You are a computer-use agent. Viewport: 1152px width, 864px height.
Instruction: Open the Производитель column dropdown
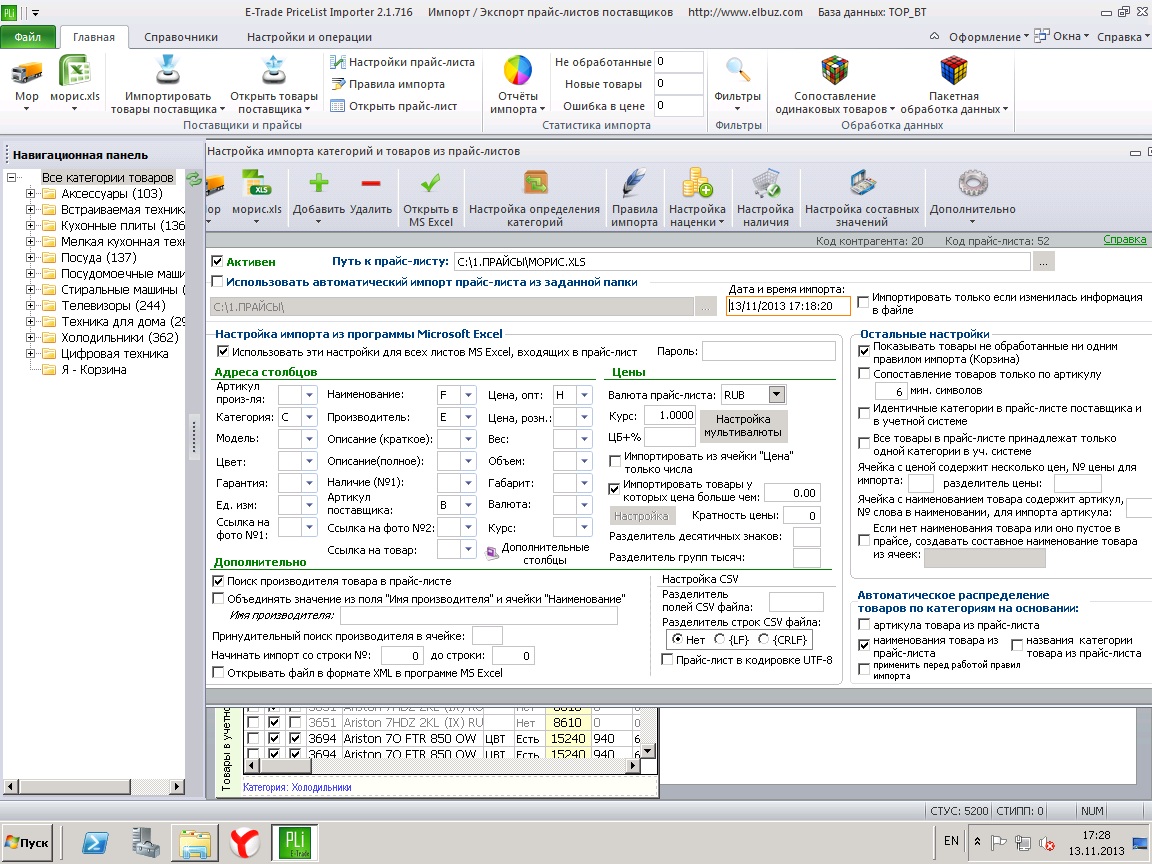(468, 417)
